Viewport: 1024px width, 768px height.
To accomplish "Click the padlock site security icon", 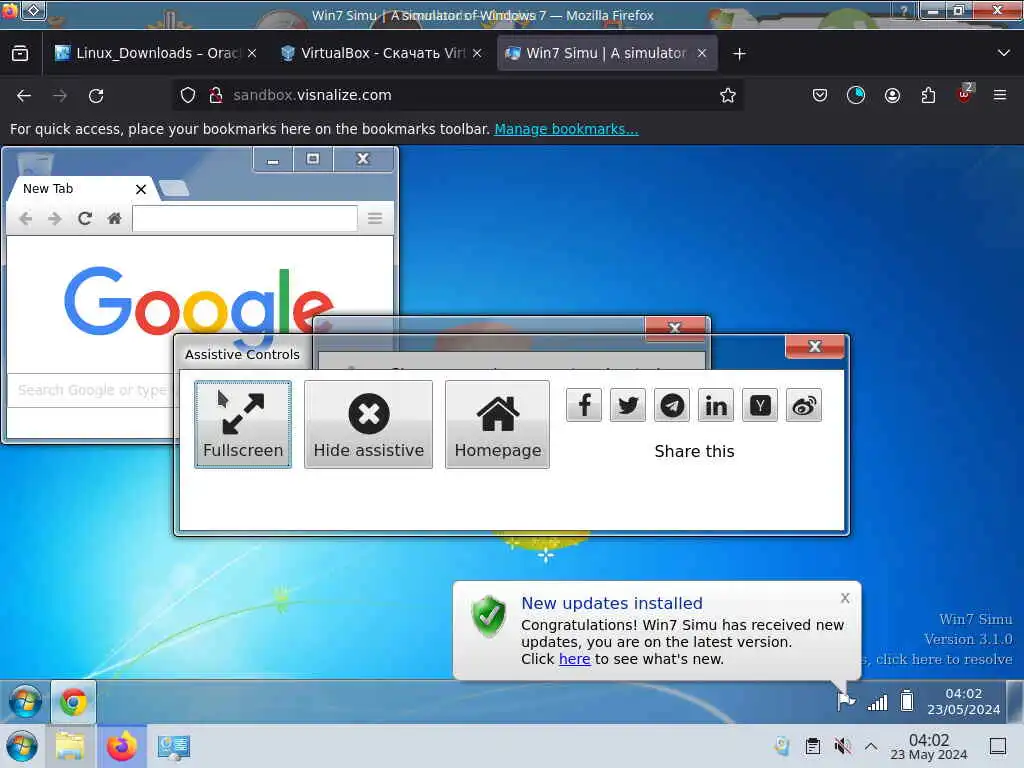I will pyautogui.click(x=216, y=95).
